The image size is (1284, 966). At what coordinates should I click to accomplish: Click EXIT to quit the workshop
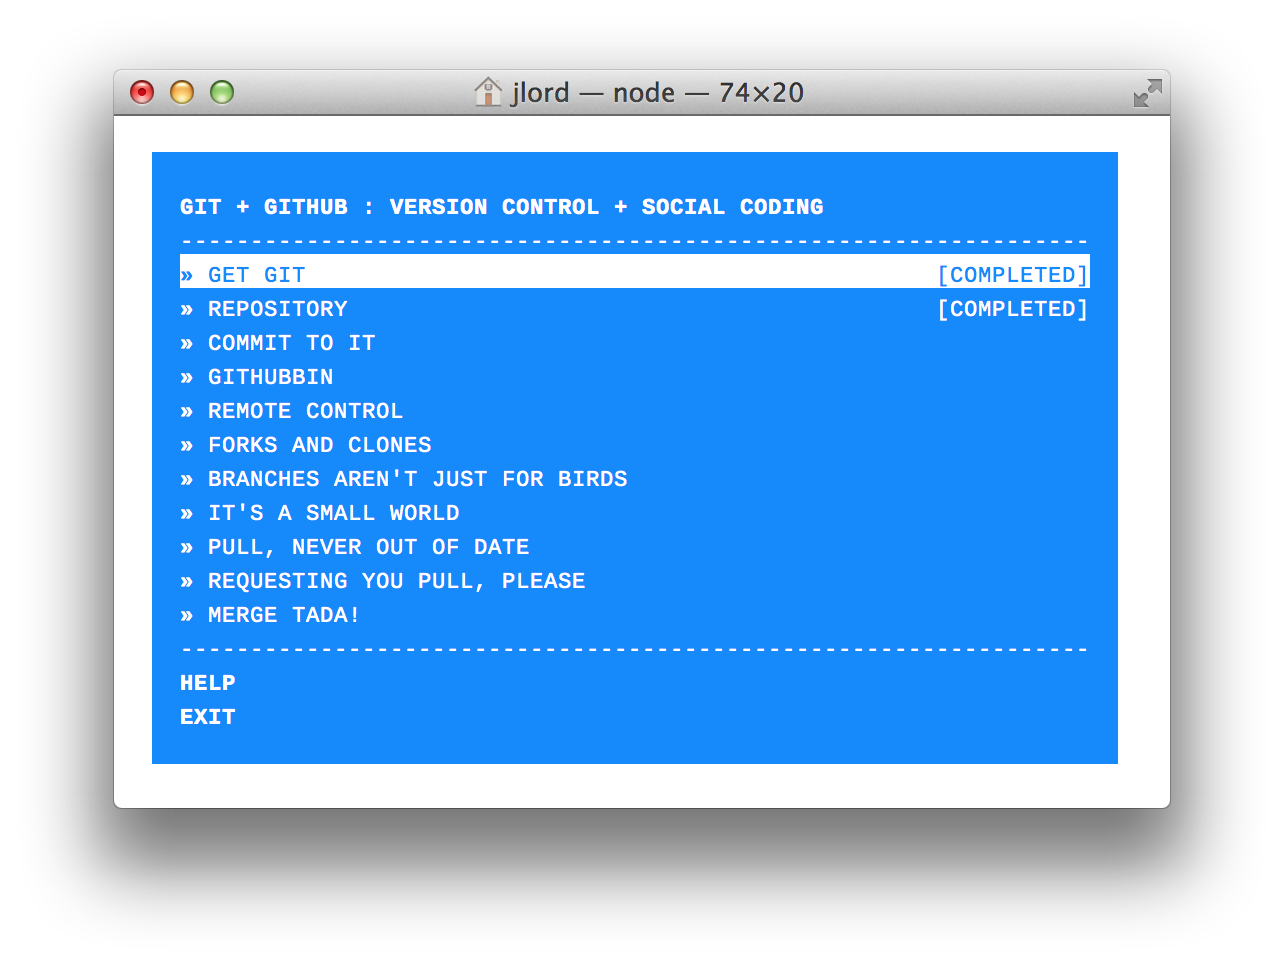208,717
